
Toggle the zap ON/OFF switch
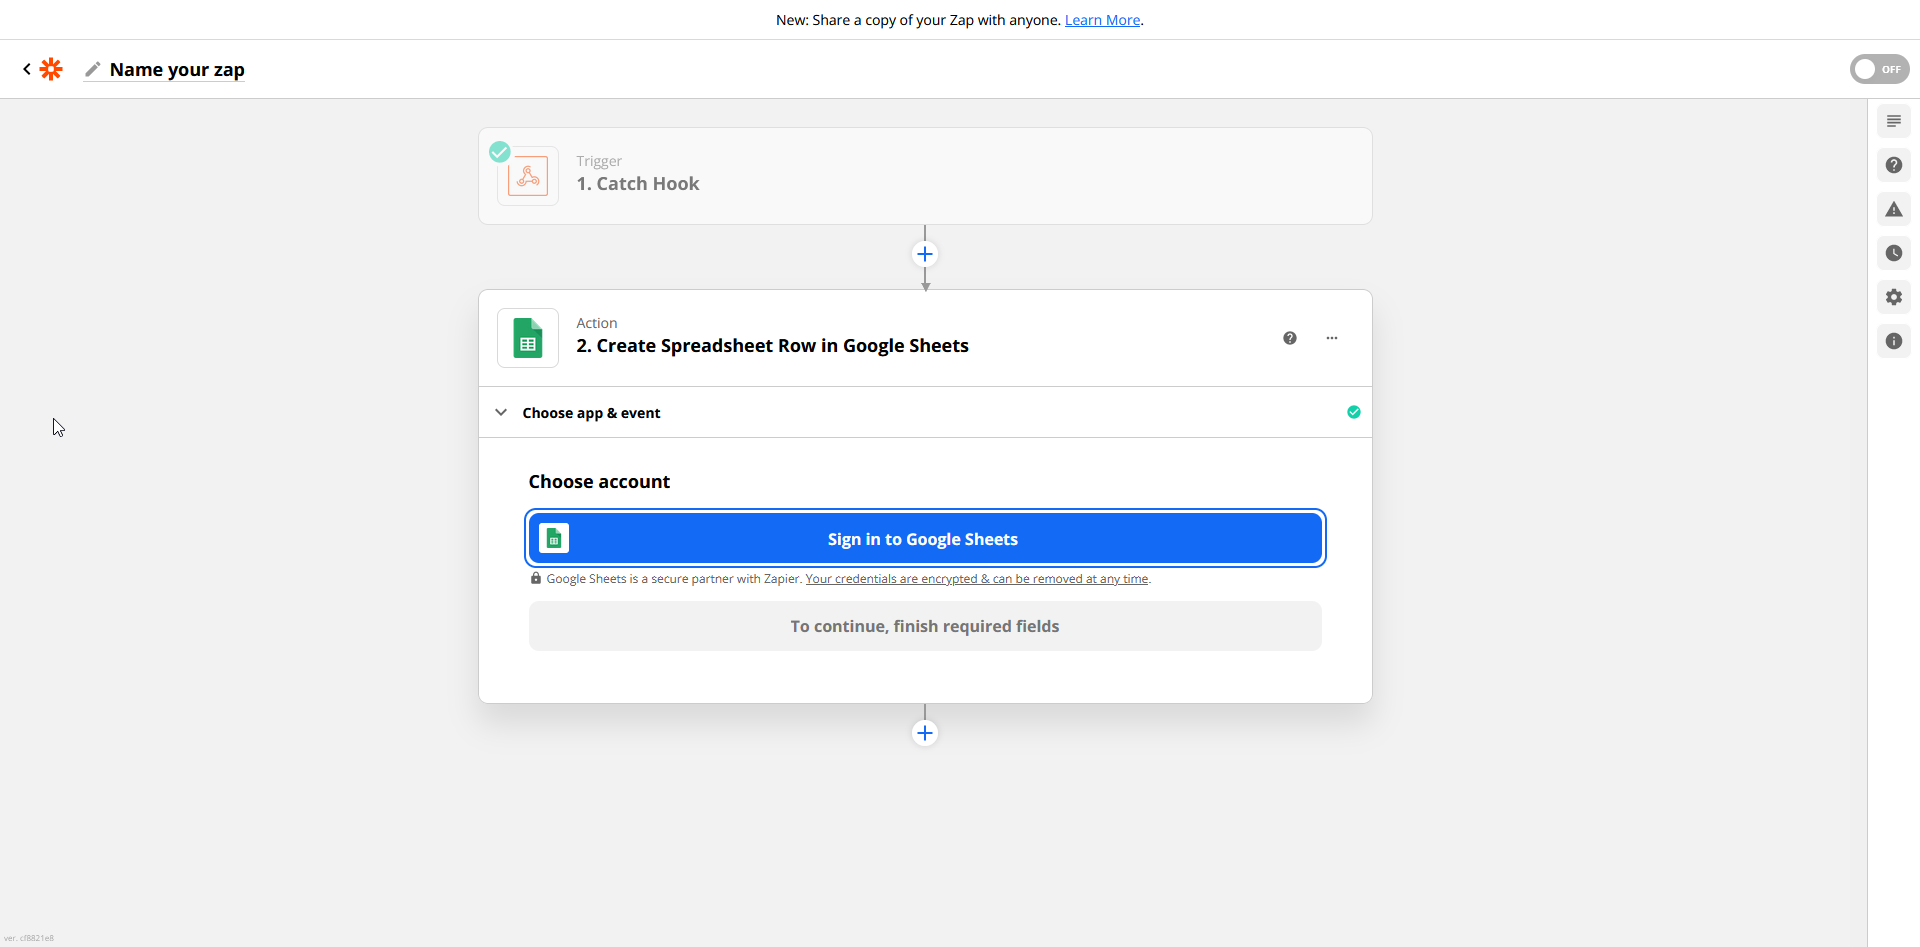[1879, 69]
